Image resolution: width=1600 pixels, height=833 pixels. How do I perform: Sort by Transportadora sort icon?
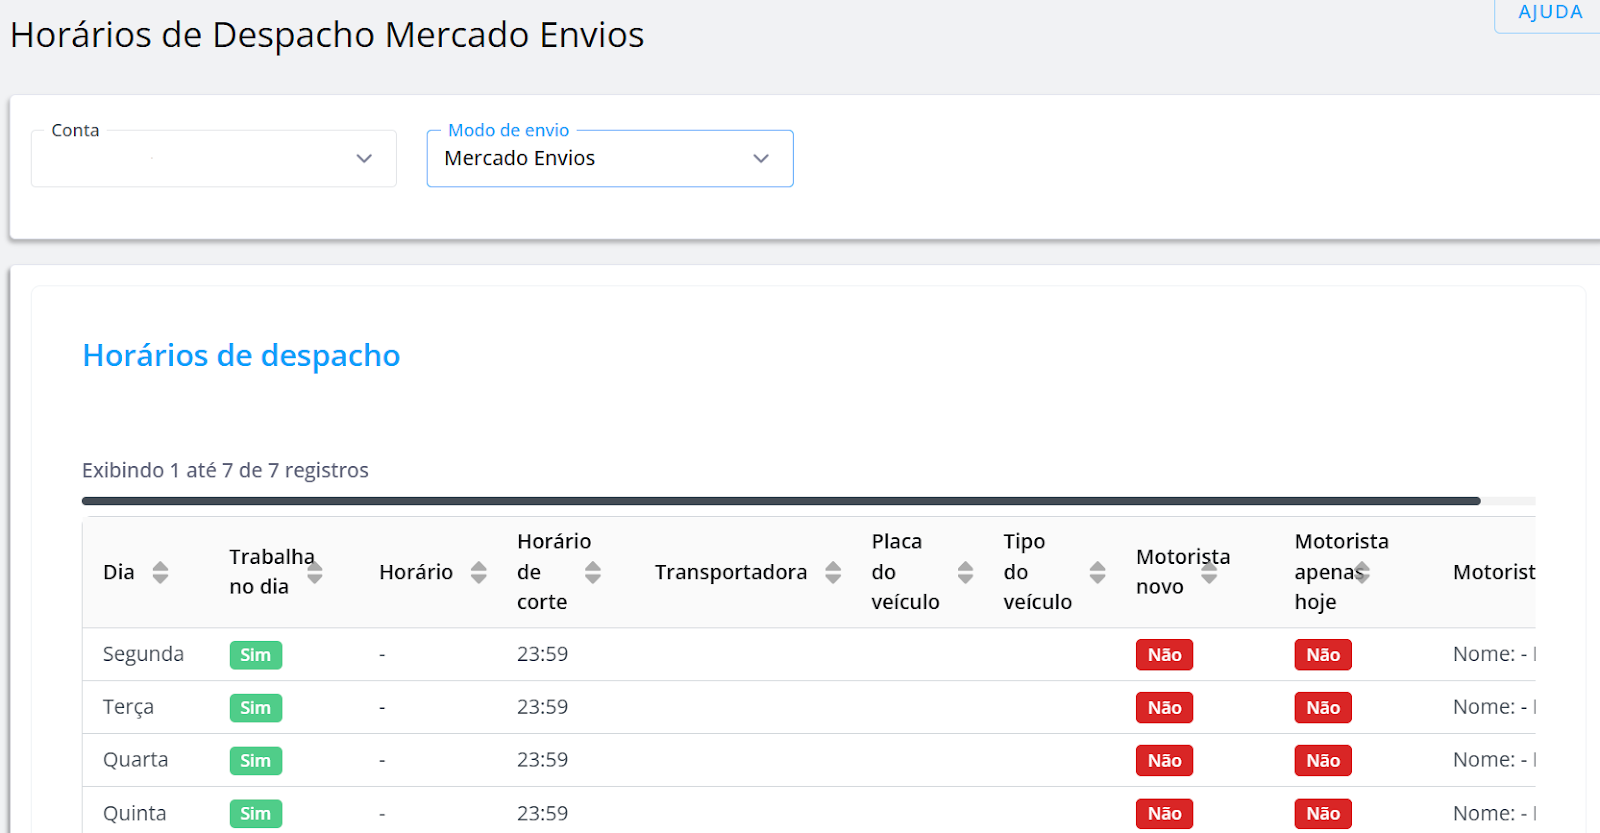click(833, 572)
